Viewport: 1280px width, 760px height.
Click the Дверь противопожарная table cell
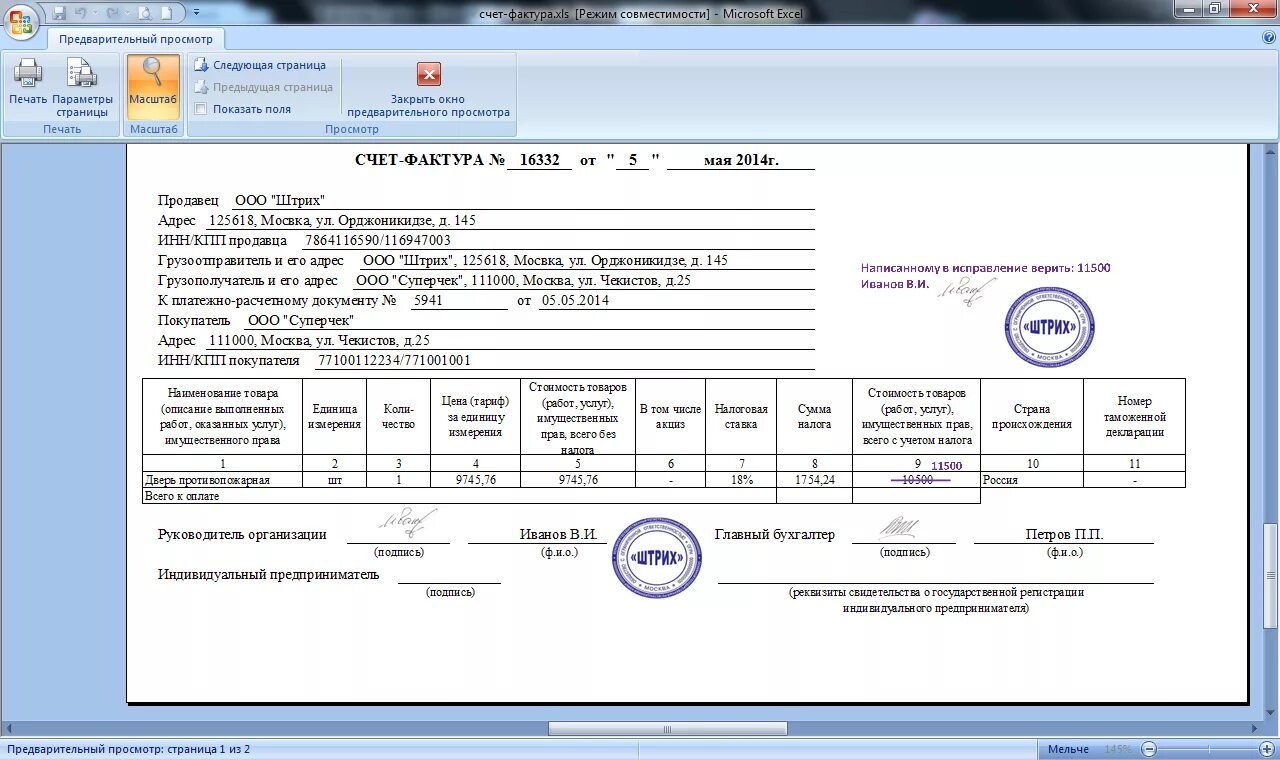pos(222,480)
